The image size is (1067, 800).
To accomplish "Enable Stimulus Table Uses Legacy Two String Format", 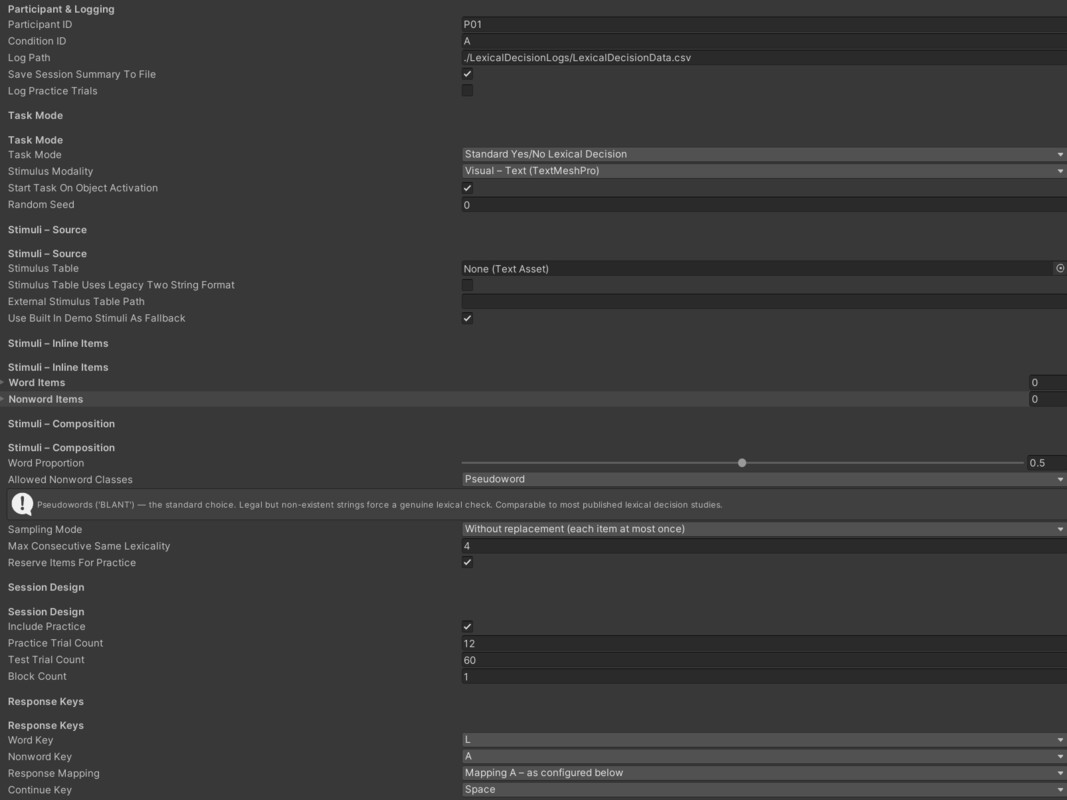I will point(467,285).
